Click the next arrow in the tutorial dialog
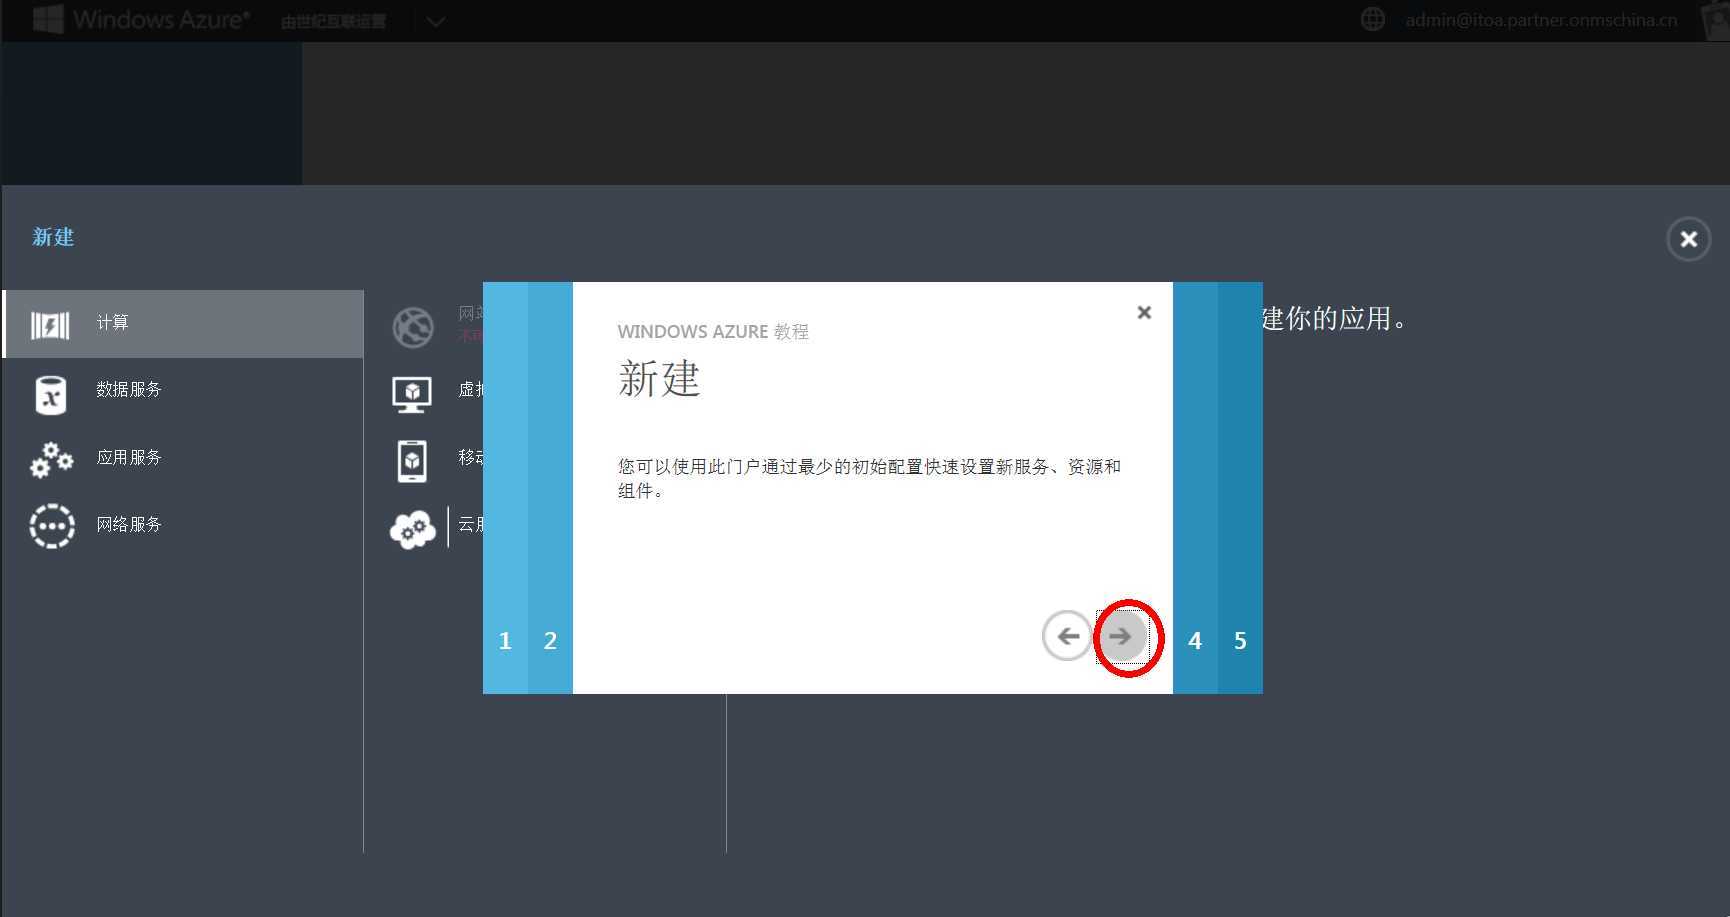Screen dimensions: 1730x917 click(x=1122, y=636)
